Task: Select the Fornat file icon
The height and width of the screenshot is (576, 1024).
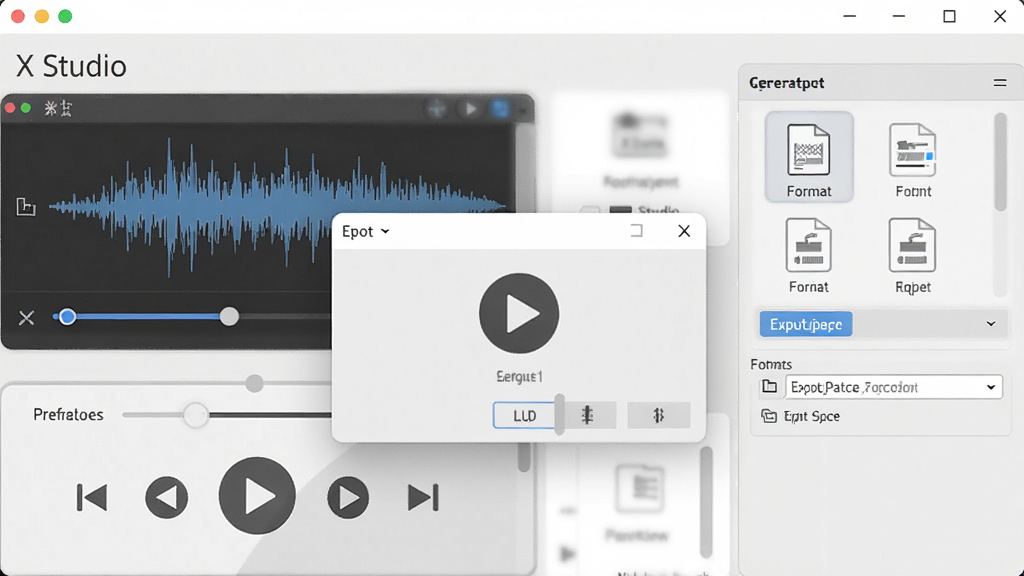Action: click(x=808, y=255)
